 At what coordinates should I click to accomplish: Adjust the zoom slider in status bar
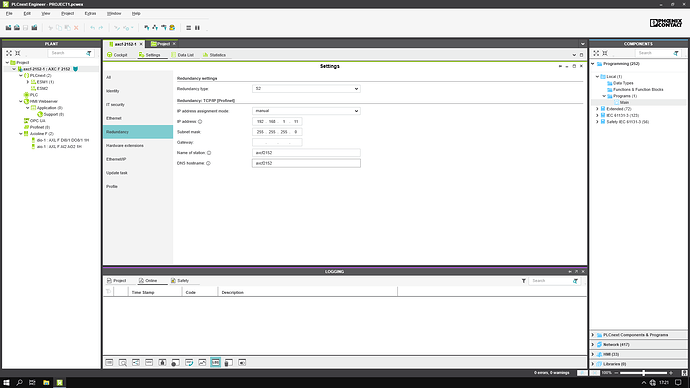[x=643, y=373]
